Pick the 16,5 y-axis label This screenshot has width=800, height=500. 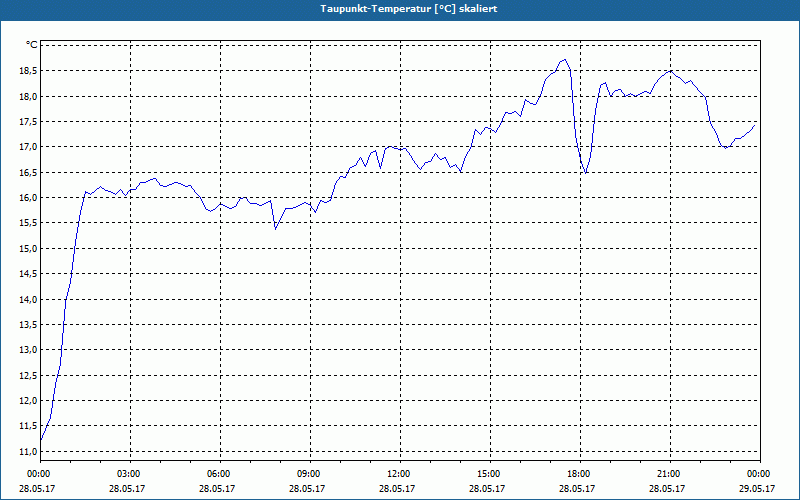tap(29, 172)
